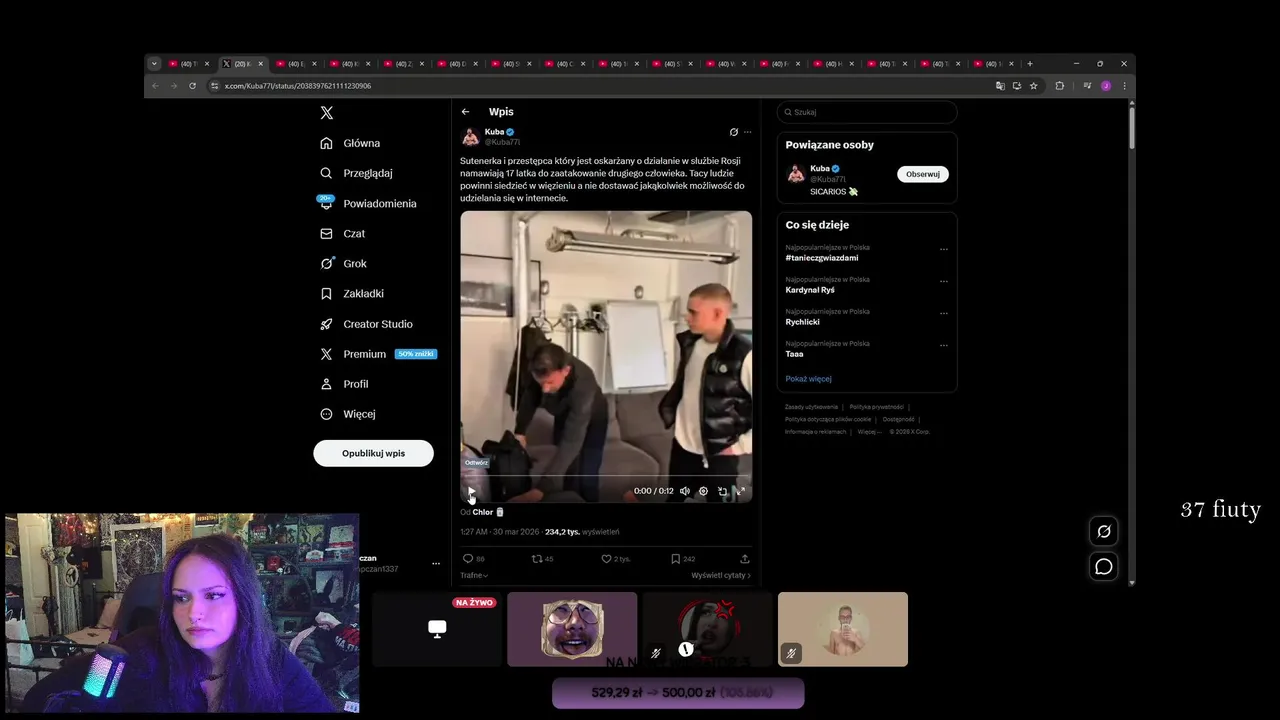Open trend #tanieczgwiazdami
The image size is (1280, 720).
(x=822, y=258)
